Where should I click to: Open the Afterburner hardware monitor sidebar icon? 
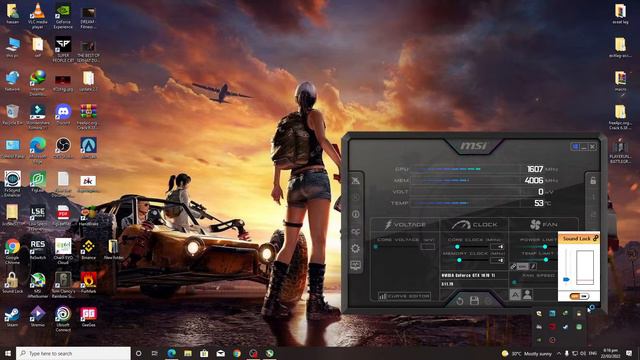click(x=356, y=266)
